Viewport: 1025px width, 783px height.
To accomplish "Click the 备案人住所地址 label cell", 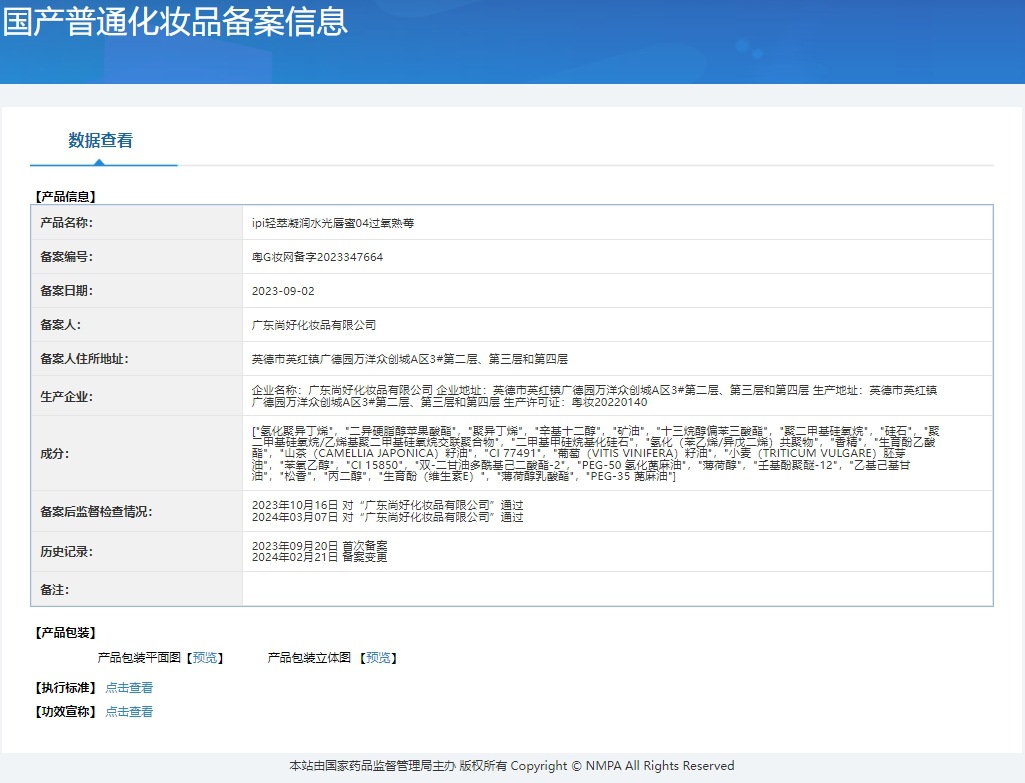I will click(137, 359).
